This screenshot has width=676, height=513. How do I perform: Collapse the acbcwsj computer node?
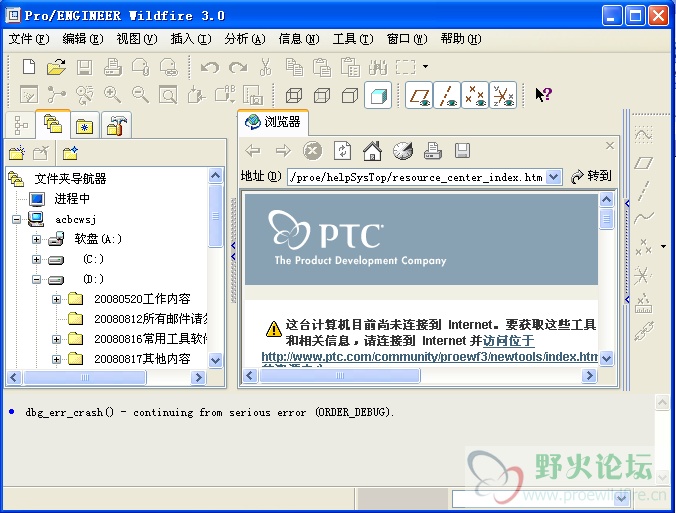pyautogui.click(x=16, y=219)
